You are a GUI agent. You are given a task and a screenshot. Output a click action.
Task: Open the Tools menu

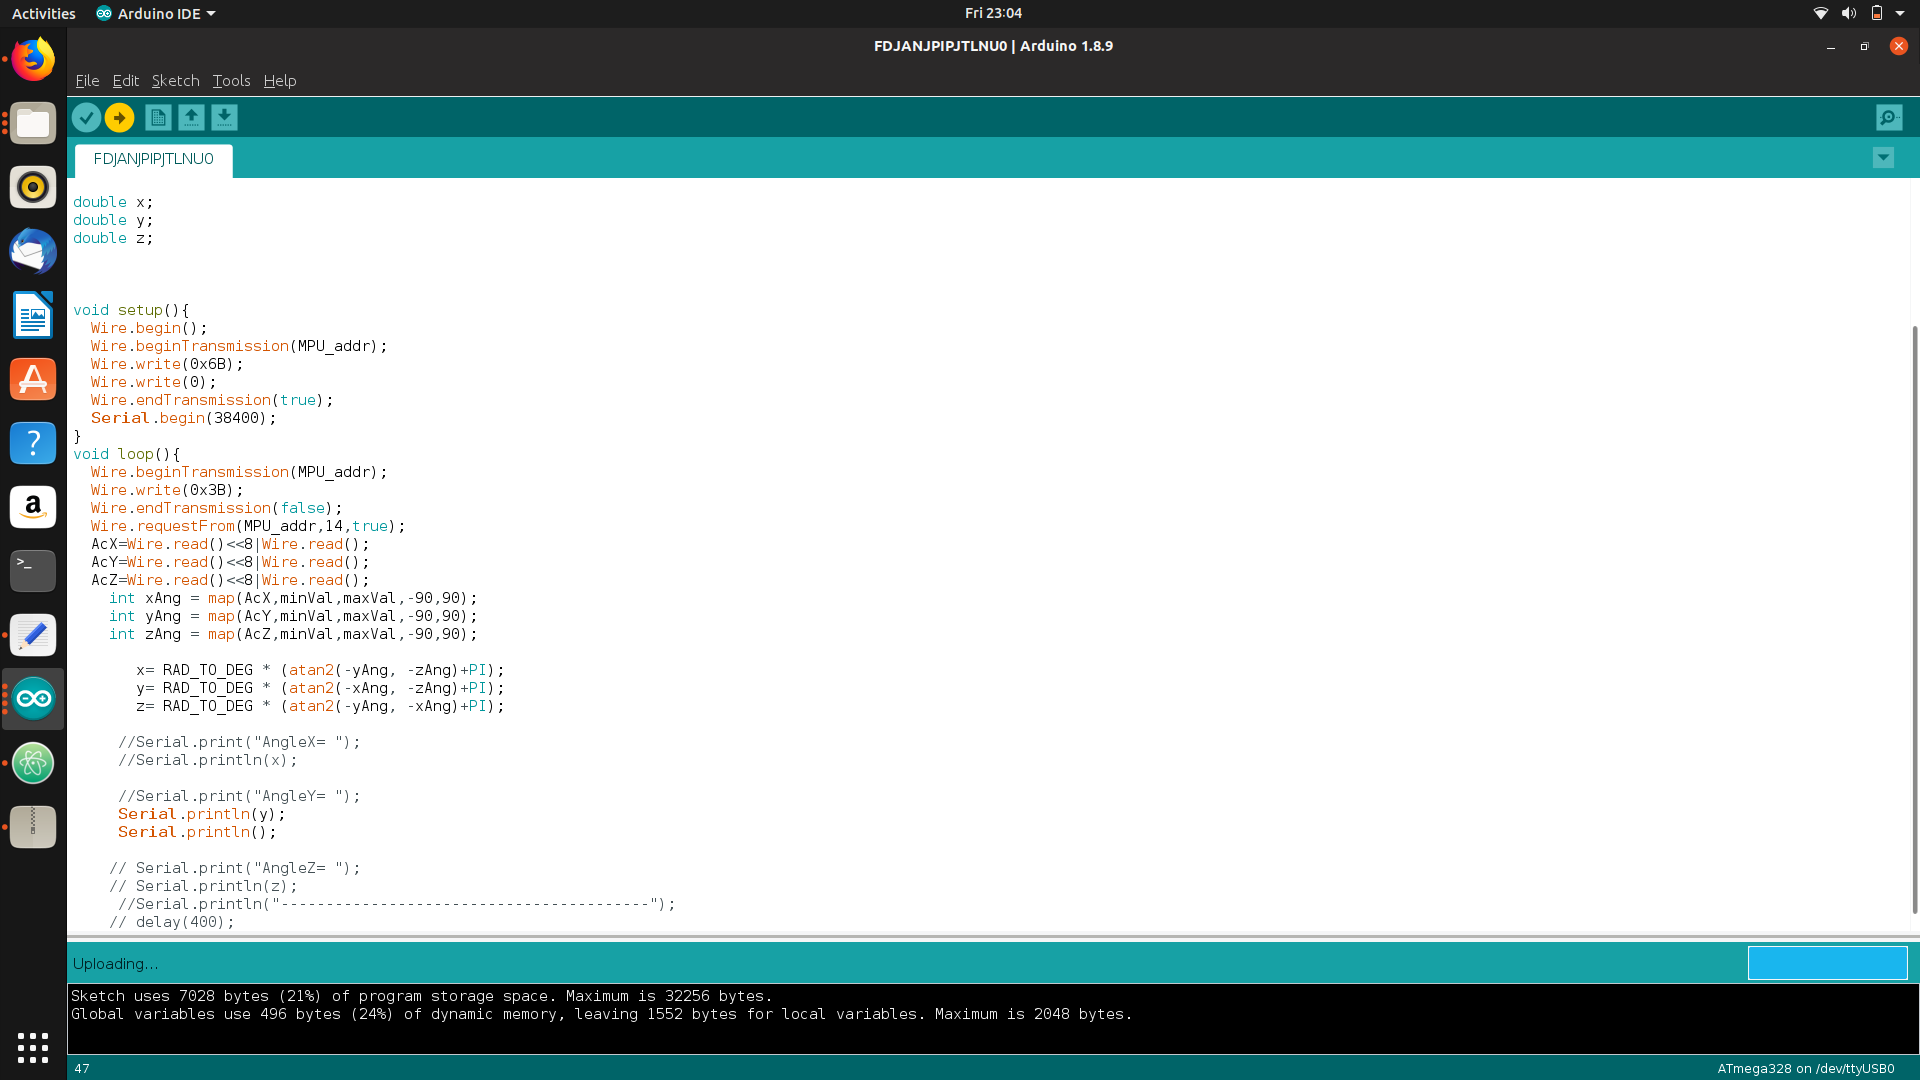(231, 81)
